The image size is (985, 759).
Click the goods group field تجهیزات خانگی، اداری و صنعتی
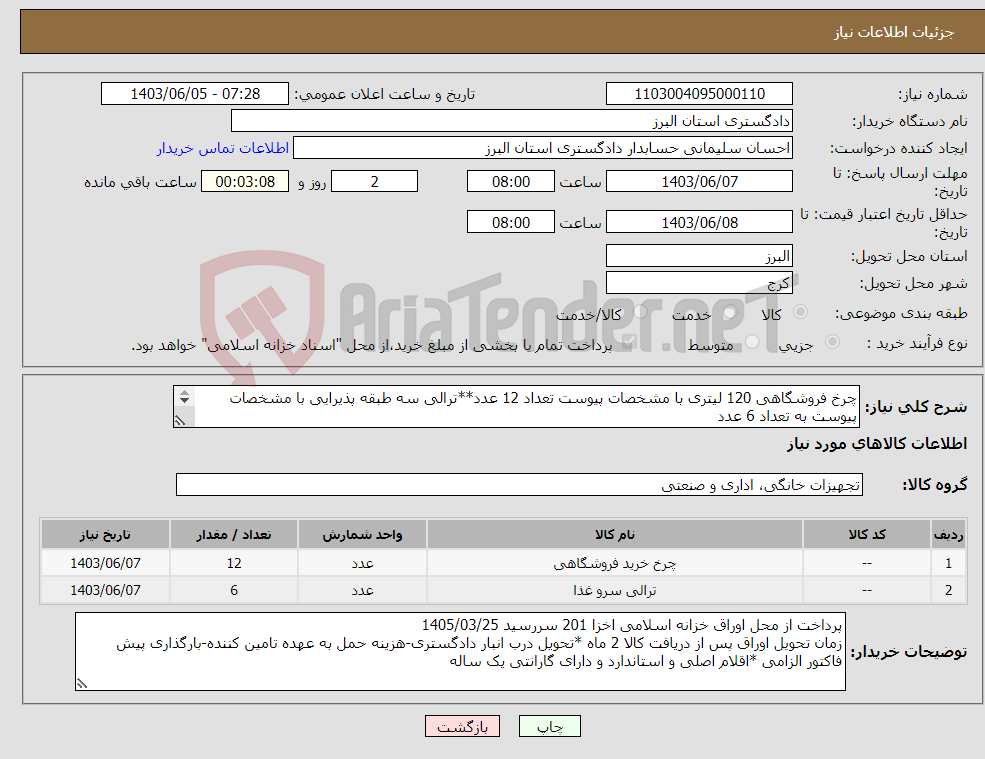click(519, 484)
